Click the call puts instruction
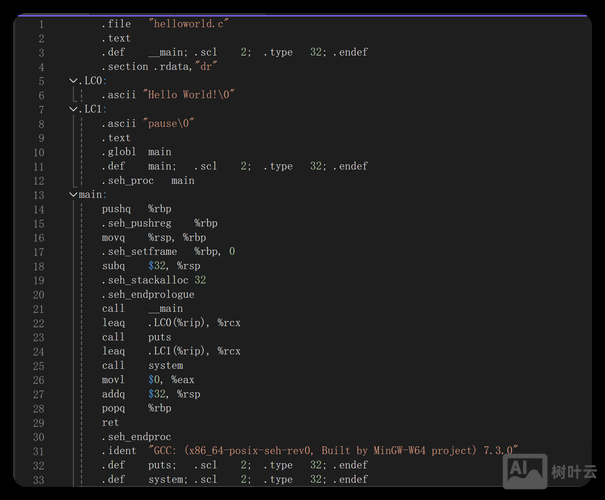Screen dimensions: 605x500 136,338
